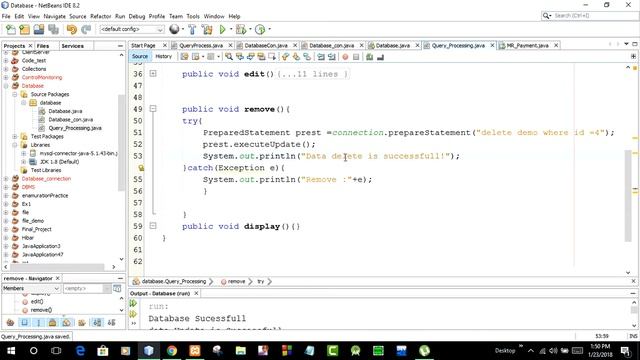Open the Tools menu

click(x=193, y=16)
